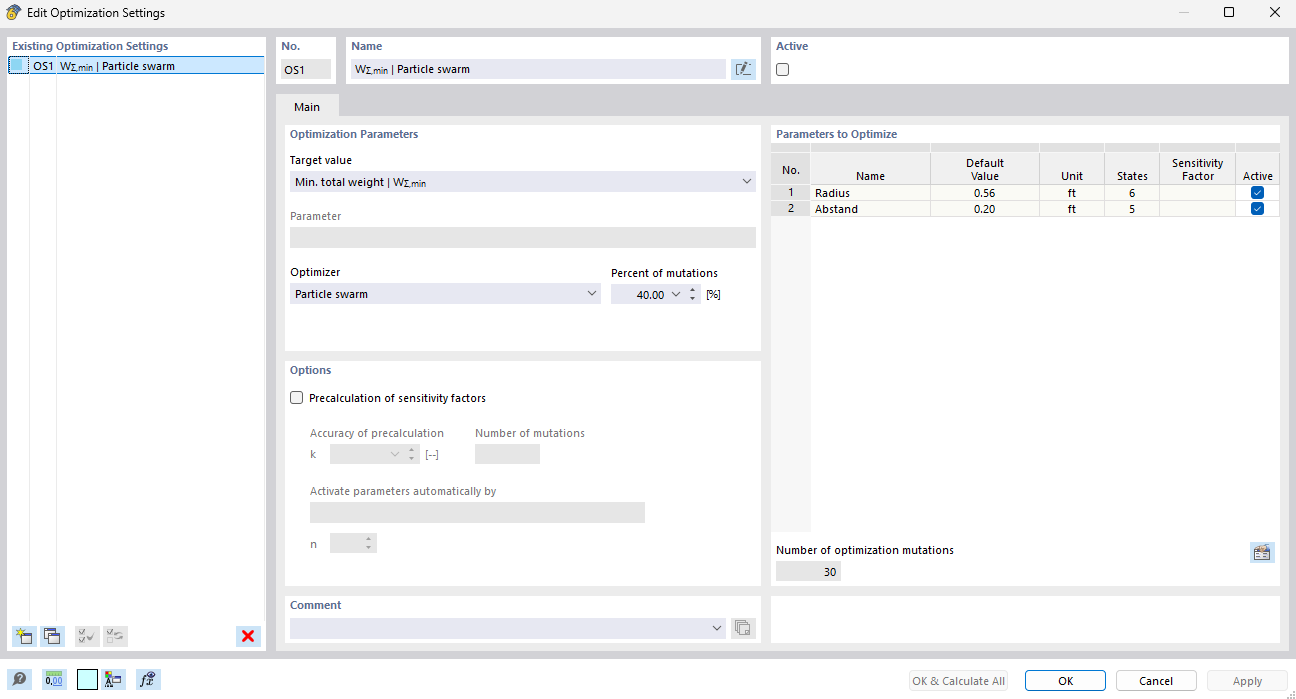1296x699 pixels.
Task: Delete the OS1 optimization setting
Action: point(248,636)
